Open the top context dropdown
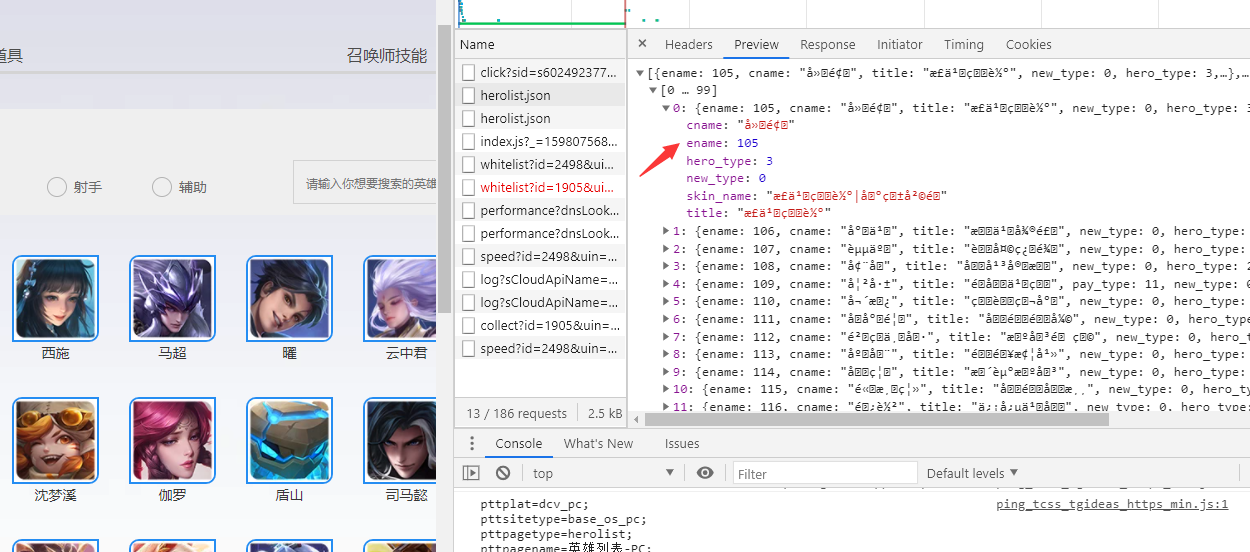Viewport: 1250px width, 552px height. tap(603, 473)
